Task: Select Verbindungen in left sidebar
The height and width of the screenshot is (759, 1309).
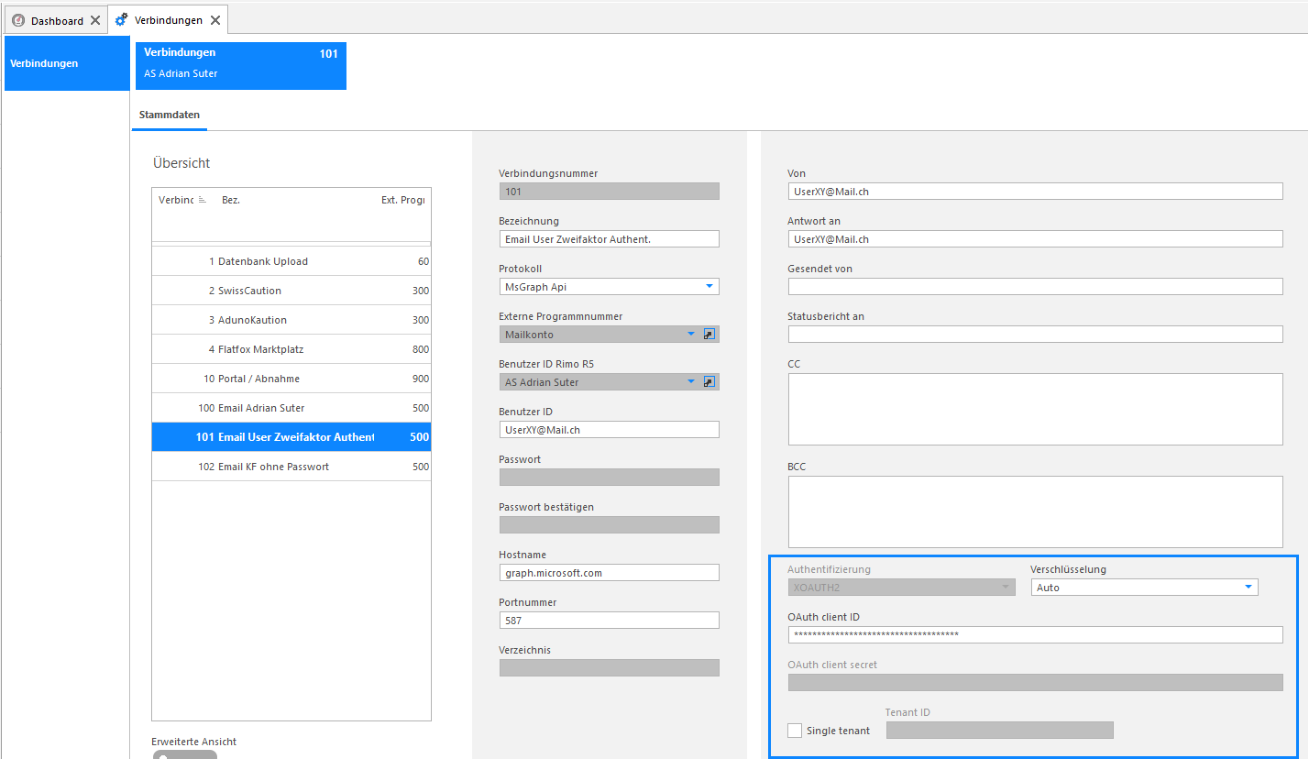Action: pos(66,64)
